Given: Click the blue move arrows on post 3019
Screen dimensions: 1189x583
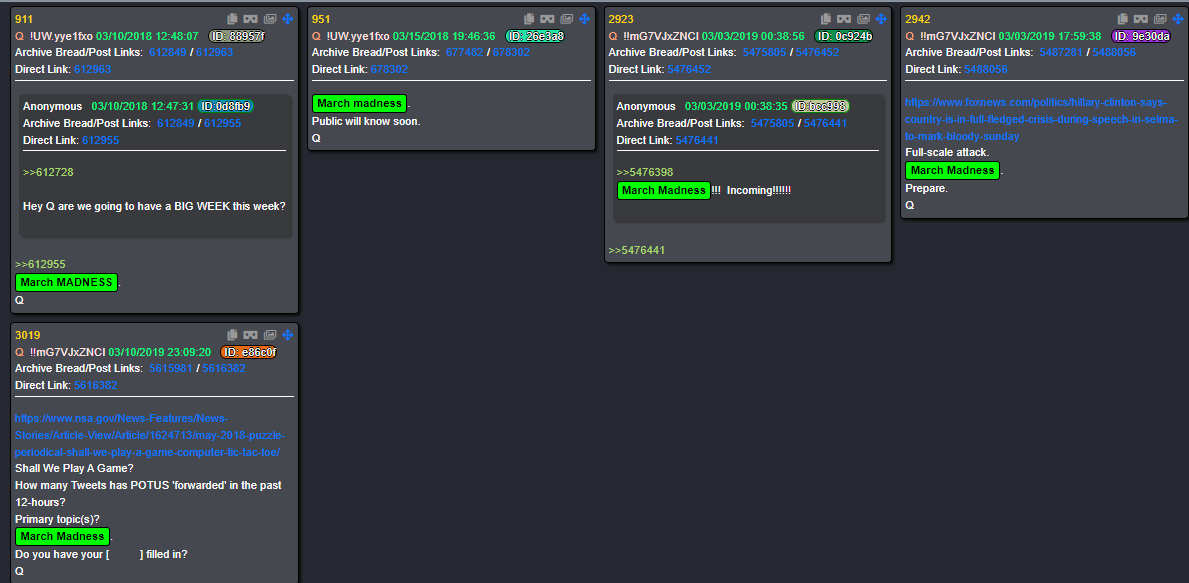Looking at the screenshot, I should (x=287, y=335).
